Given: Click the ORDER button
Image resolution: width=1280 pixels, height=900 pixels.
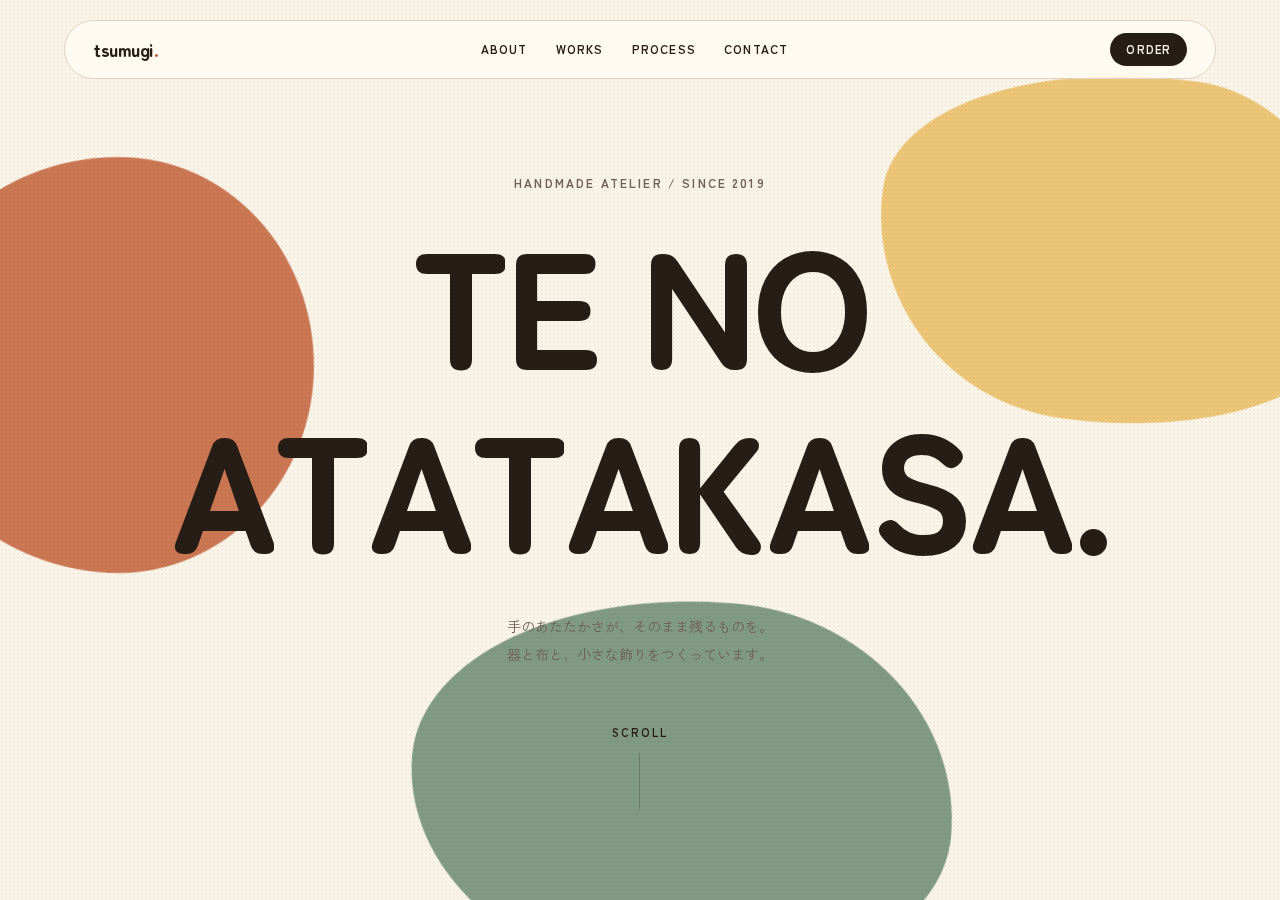Looking at the screenshot, I should 1148,50.
